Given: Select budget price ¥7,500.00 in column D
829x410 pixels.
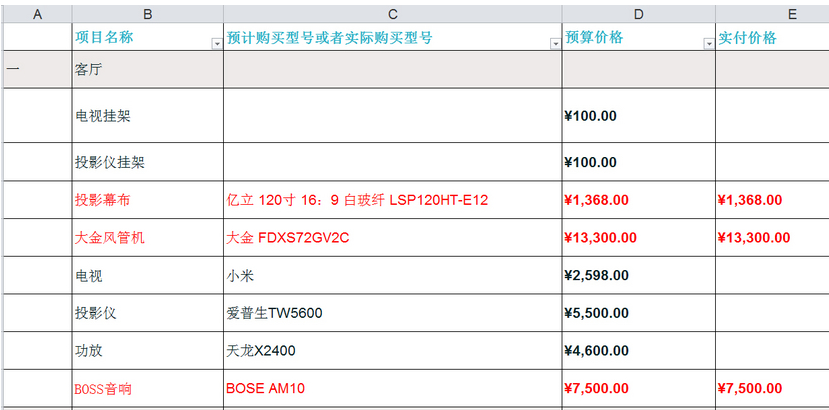Looking at the screenshot, I should pos(639,389).
